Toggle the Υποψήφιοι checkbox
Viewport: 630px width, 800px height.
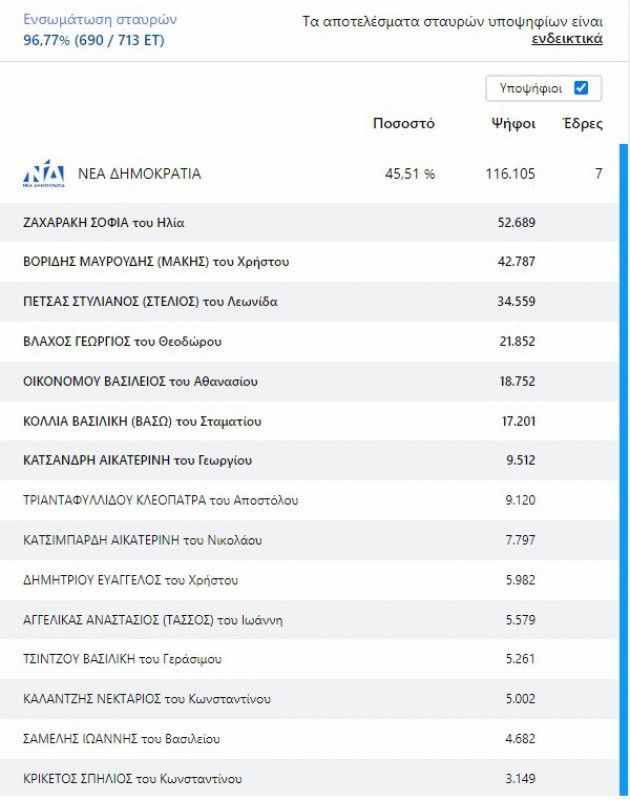pyautogui.click(x=581, y=88)
